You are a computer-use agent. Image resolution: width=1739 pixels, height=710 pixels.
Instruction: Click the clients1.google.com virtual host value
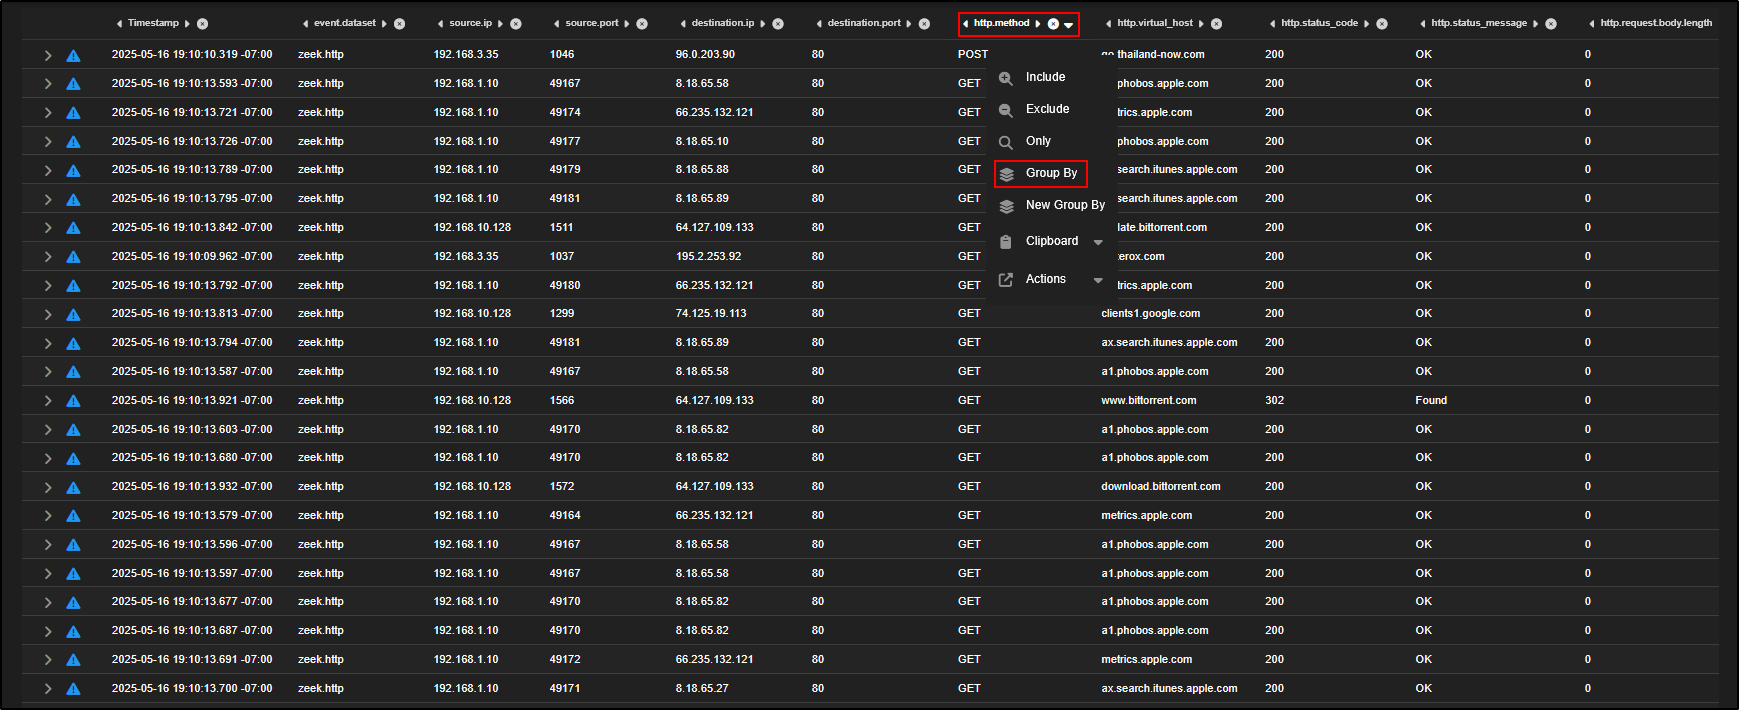pyautogui.click(x=1150, y=314)
